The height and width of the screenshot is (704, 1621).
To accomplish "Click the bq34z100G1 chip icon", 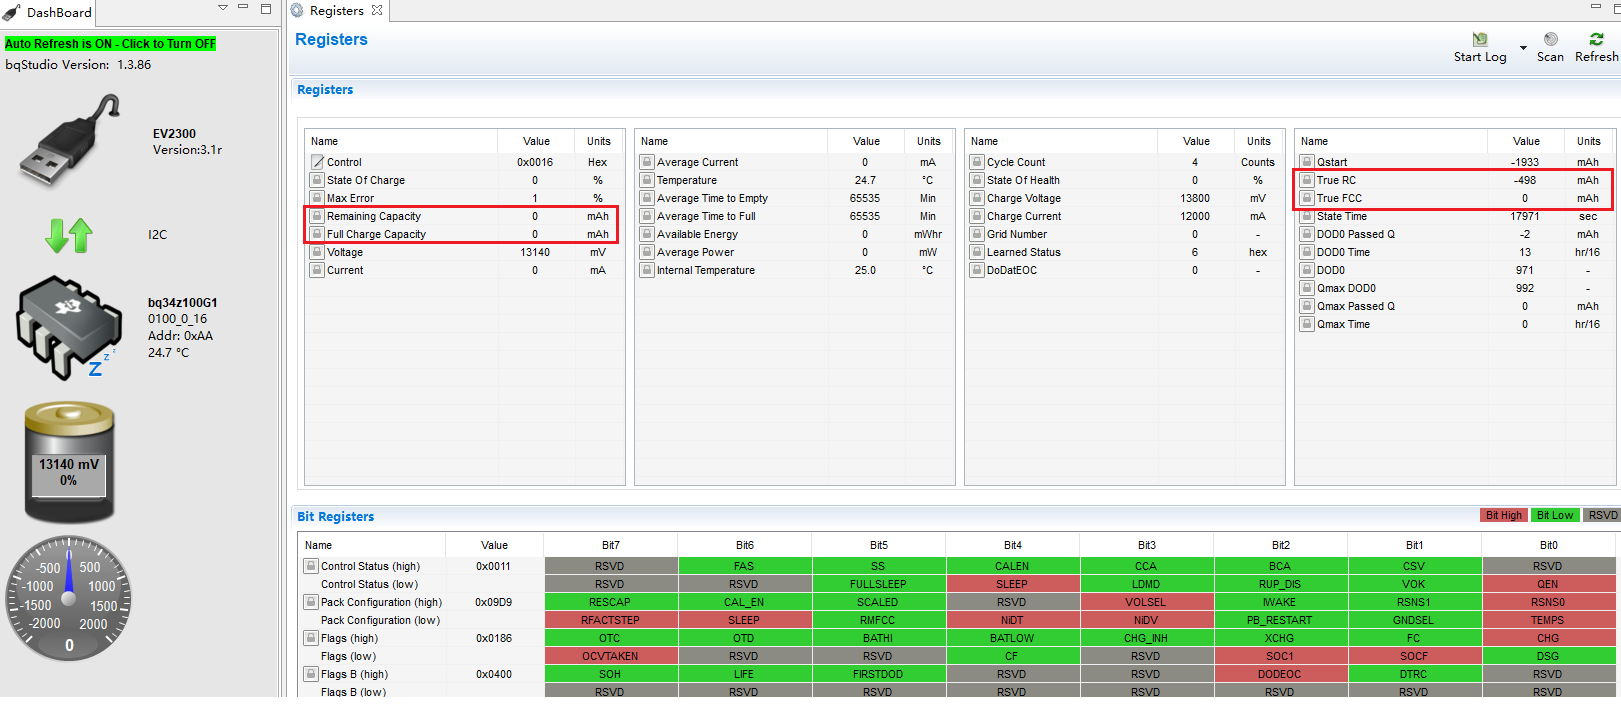I will tap(68, 327).
